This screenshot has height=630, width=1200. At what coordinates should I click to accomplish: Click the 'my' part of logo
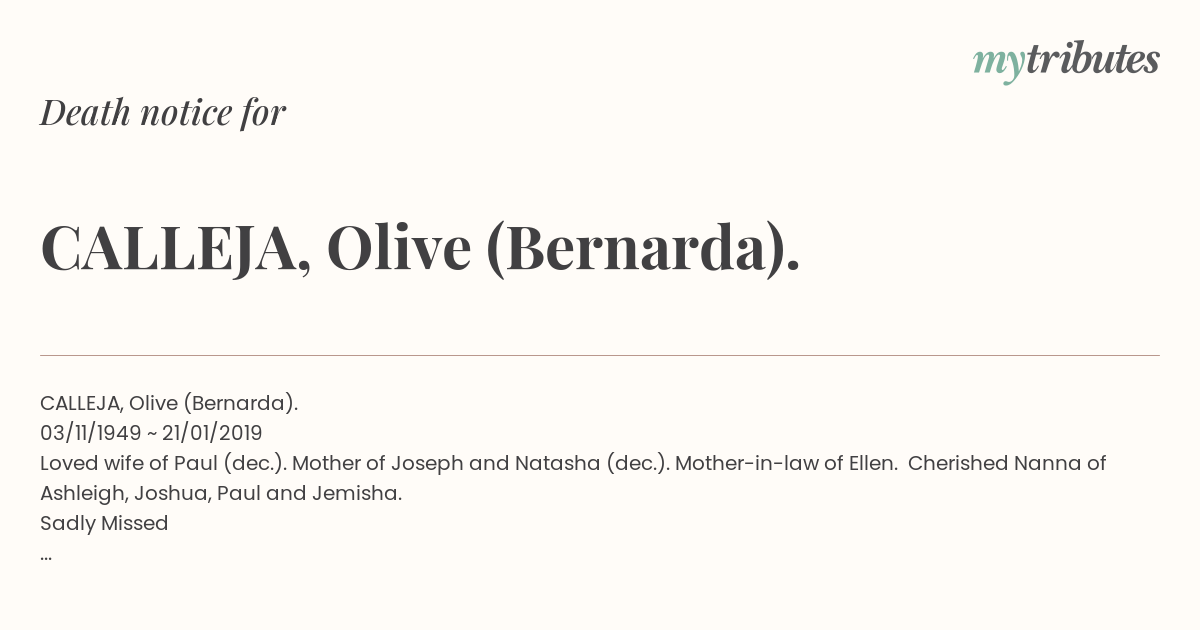click(998, 64)
